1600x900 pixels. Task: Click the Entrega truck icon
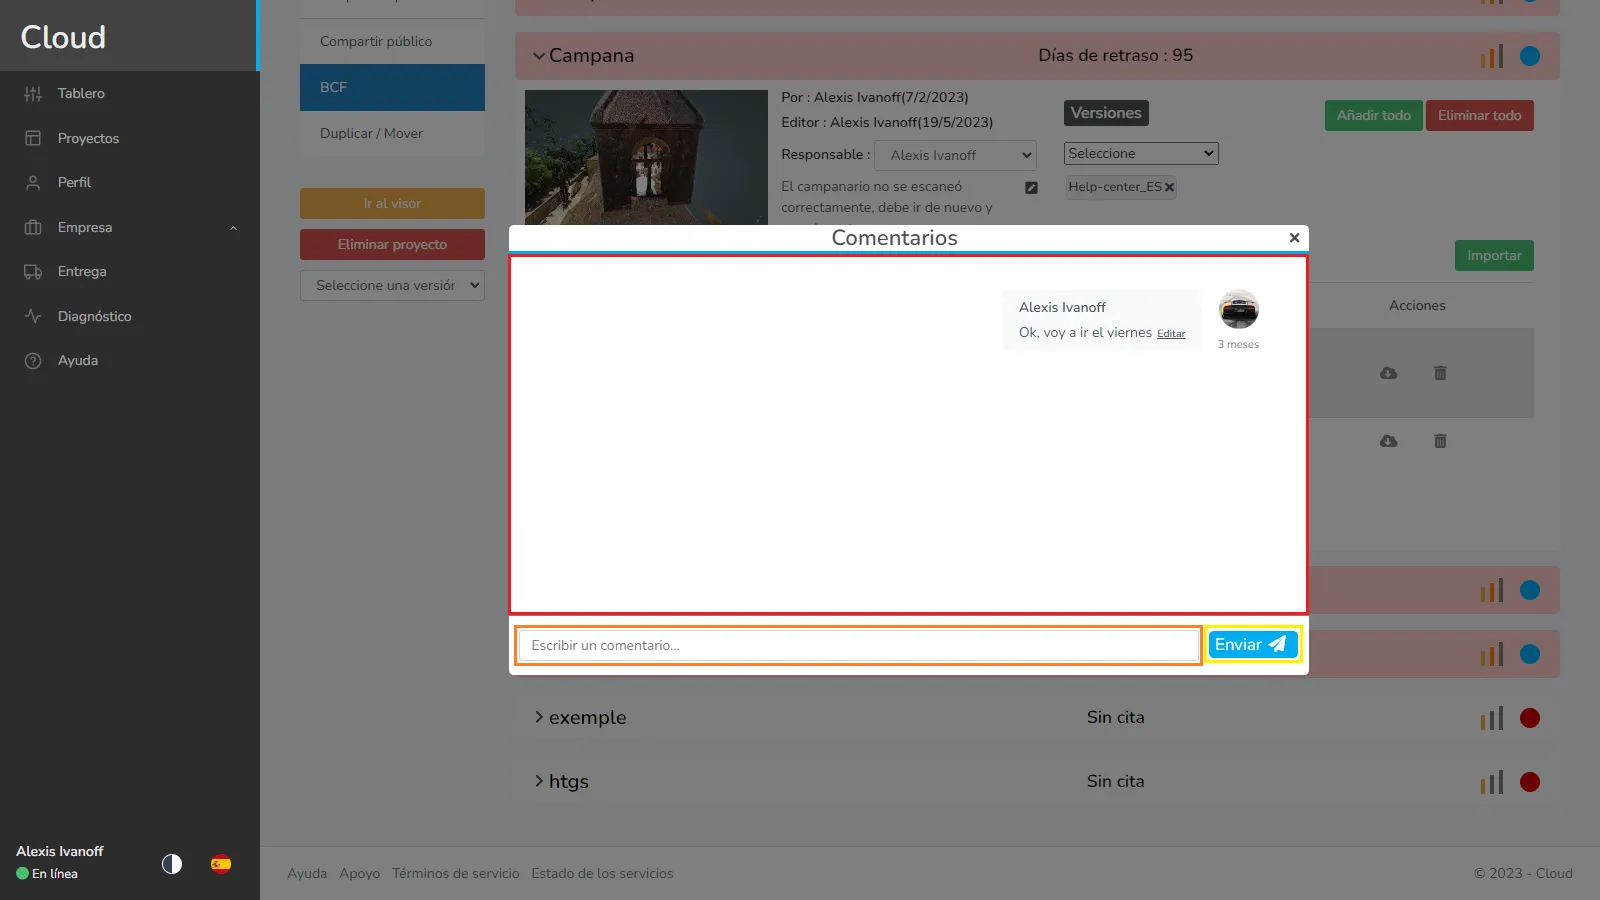pos(33,271)
